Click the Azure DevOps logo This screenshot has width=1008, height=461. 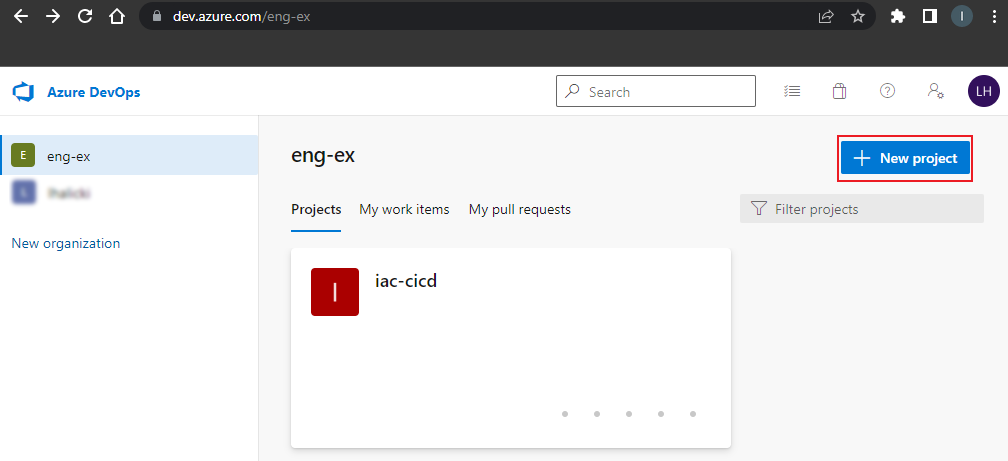tap(23, 92)
